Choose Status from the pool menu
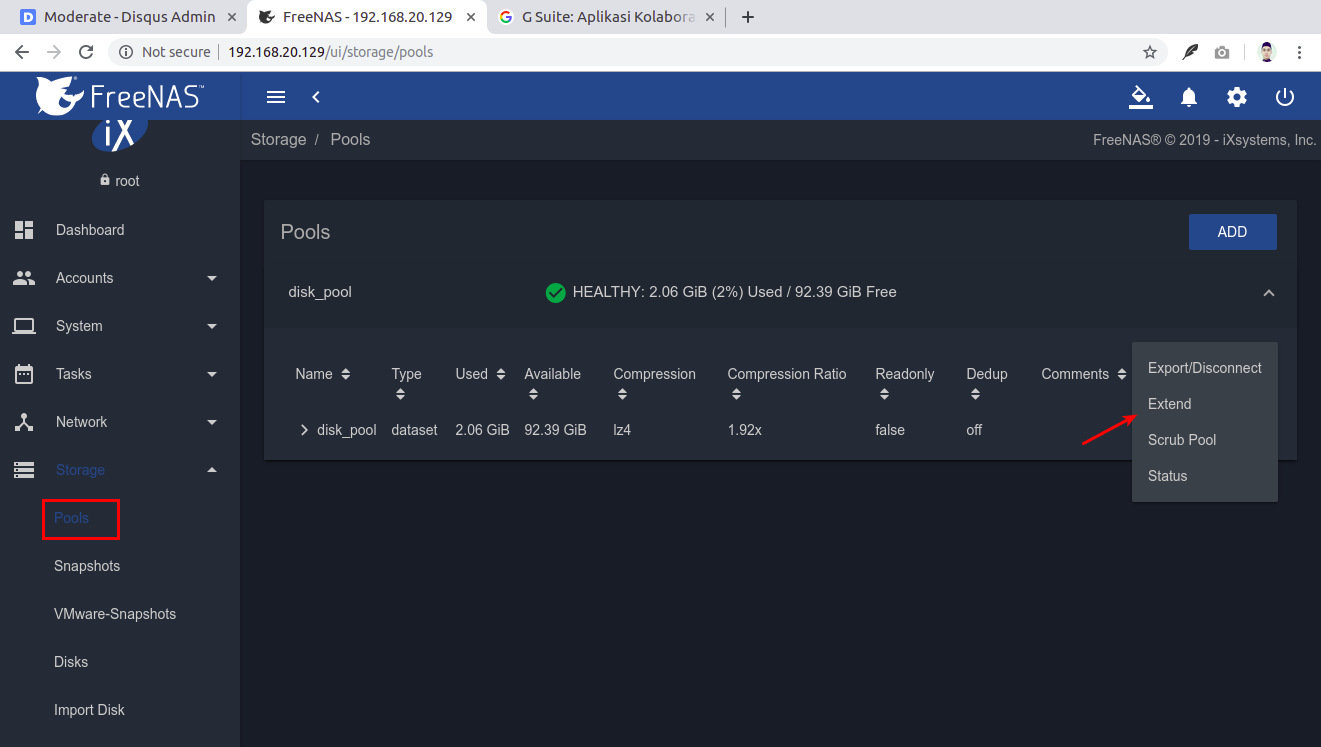Viewport: 1321px width, 747px height. 1205,476
